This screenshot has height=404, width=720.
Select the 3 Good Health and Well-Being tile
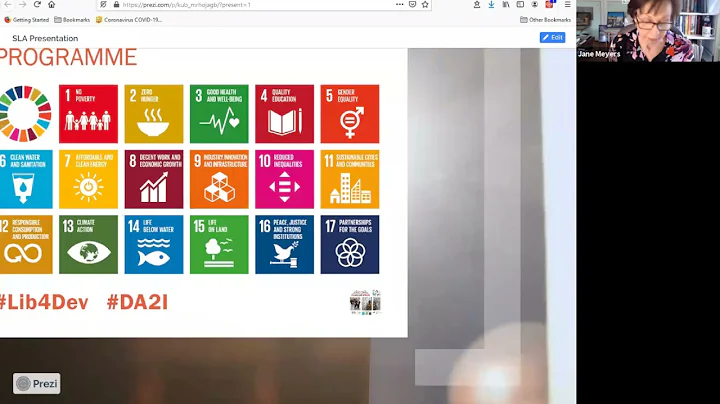[x=219, y=114]
